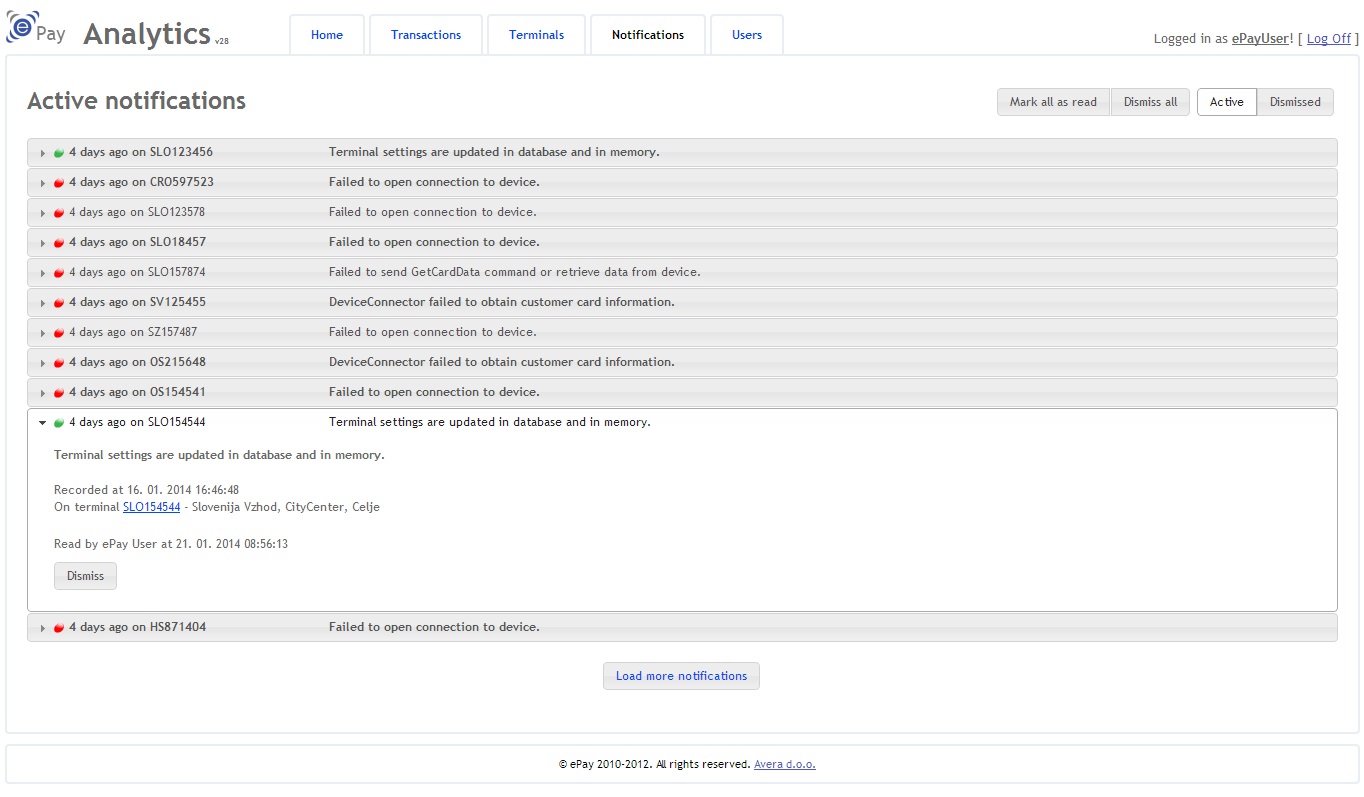Dismiss the SLO154544 notification
Viewport: 1364px width, 797px height.
(x=85, y=576)
